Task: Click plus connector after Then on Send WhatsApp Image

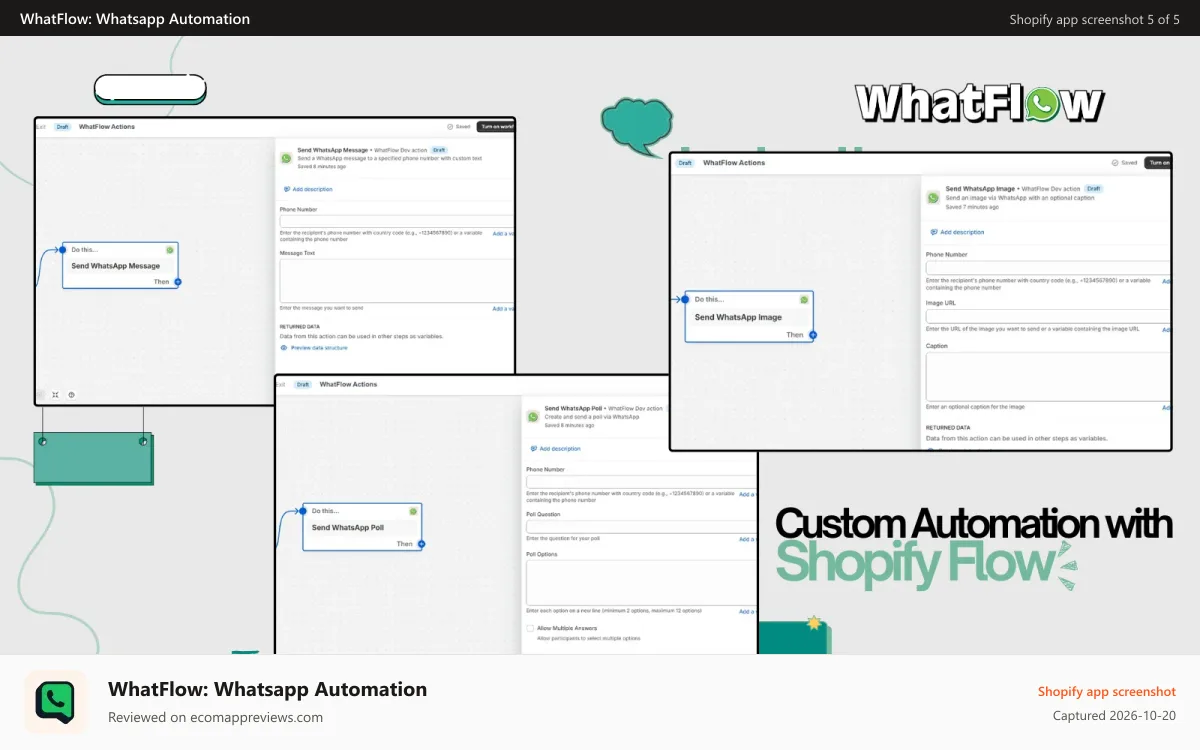Action: (813, 335)
